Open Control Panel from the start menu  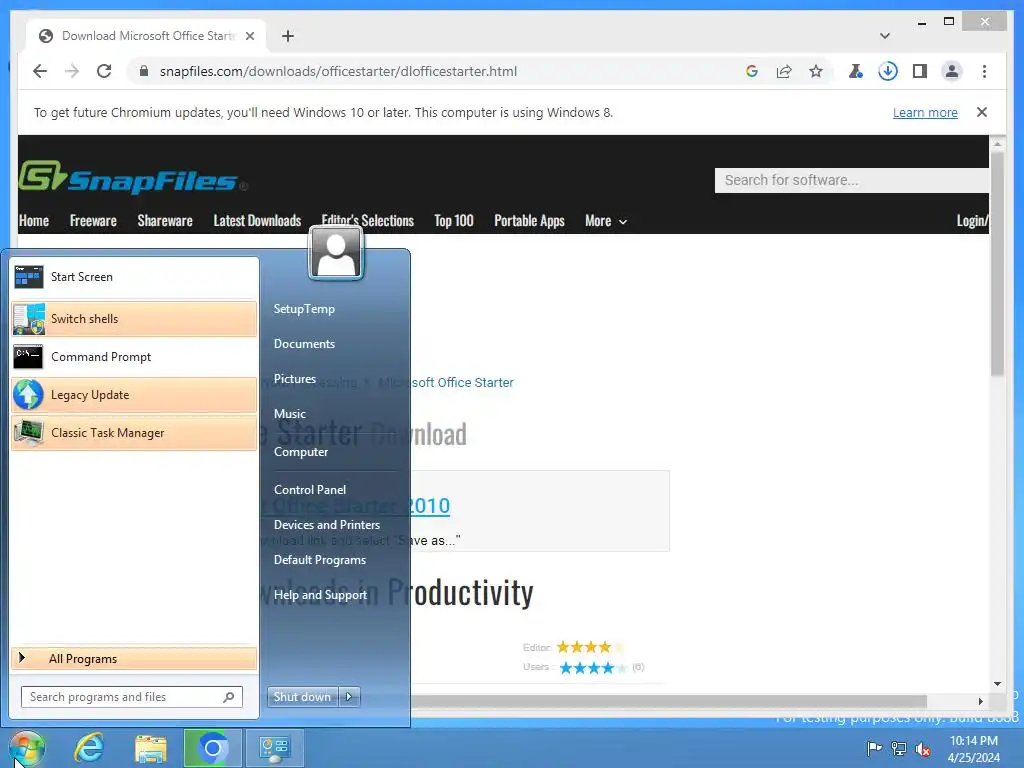click(310, 490)
